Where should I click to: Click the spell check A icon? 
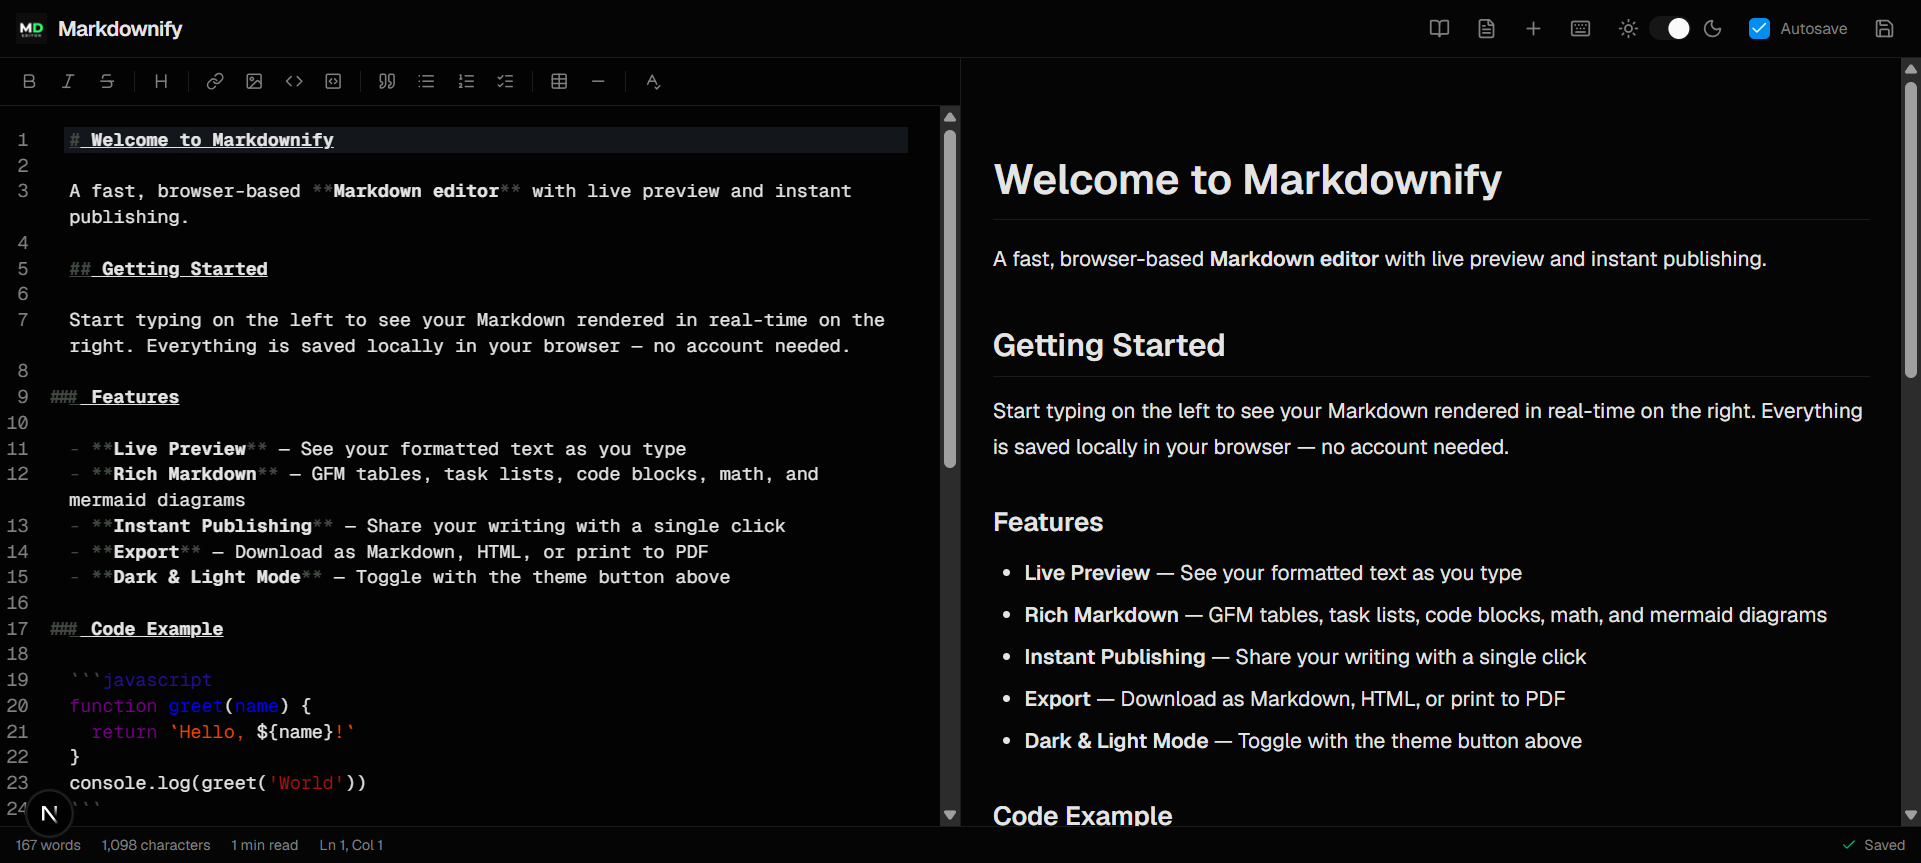pos(653,82)
